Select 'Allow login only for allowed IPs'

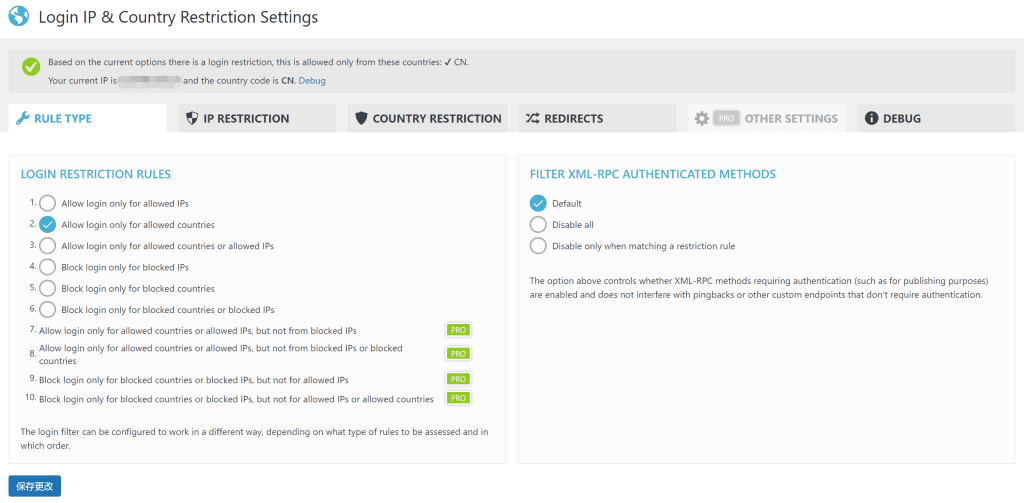point(47,203)
